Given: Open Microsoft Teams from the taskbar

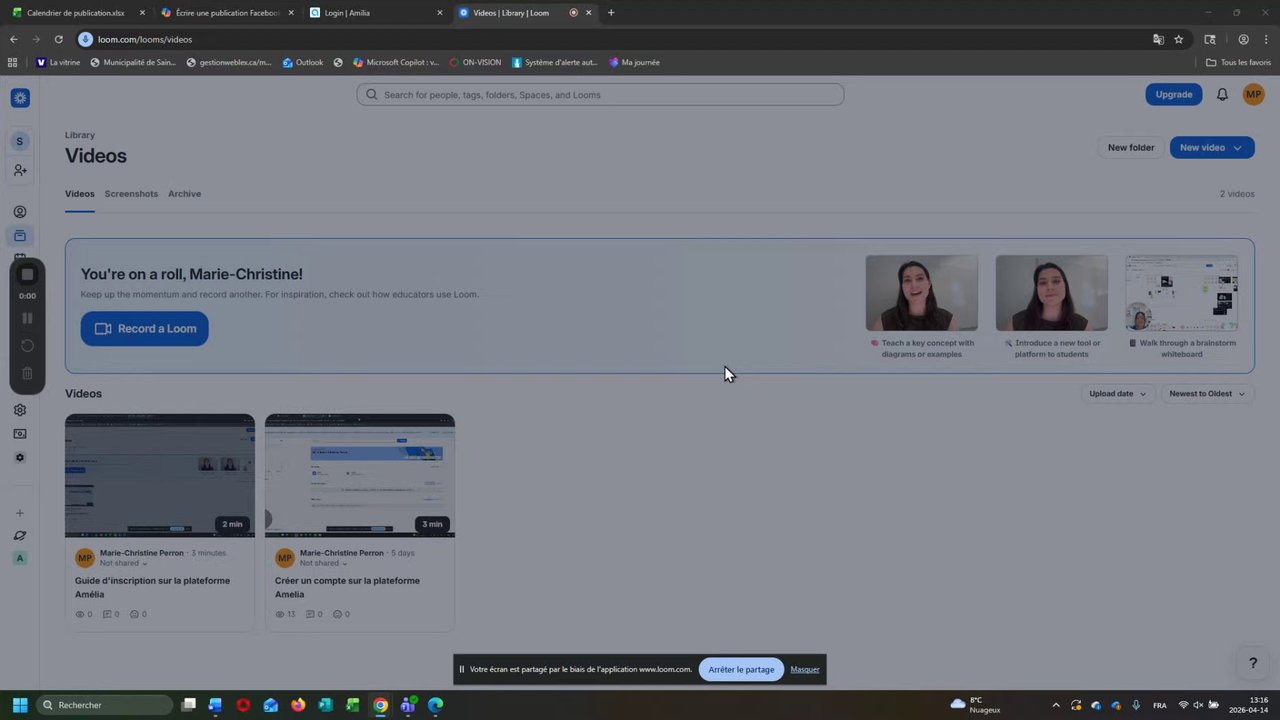Looking at the screenshot, I should click(408, 705).
